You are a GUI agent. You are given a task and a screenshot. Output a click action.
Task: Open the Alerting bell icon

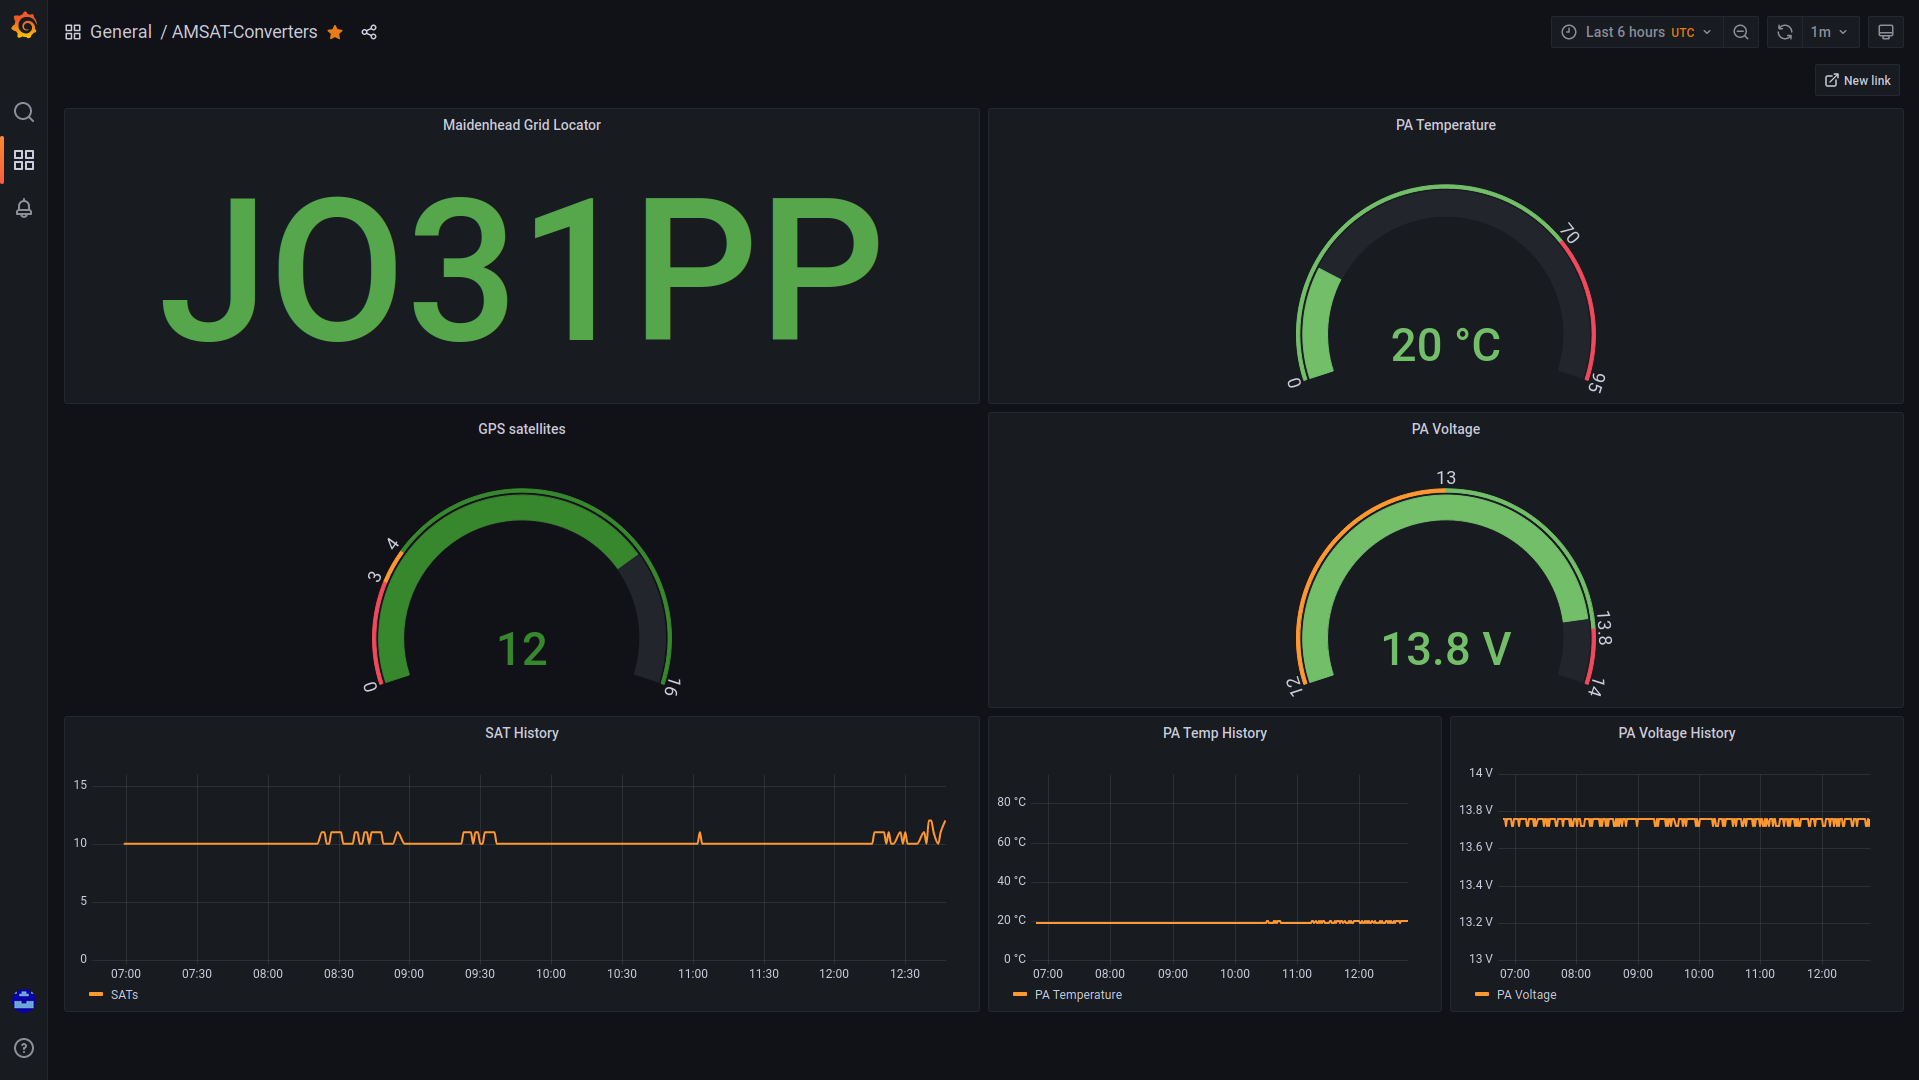pos(24,208)
